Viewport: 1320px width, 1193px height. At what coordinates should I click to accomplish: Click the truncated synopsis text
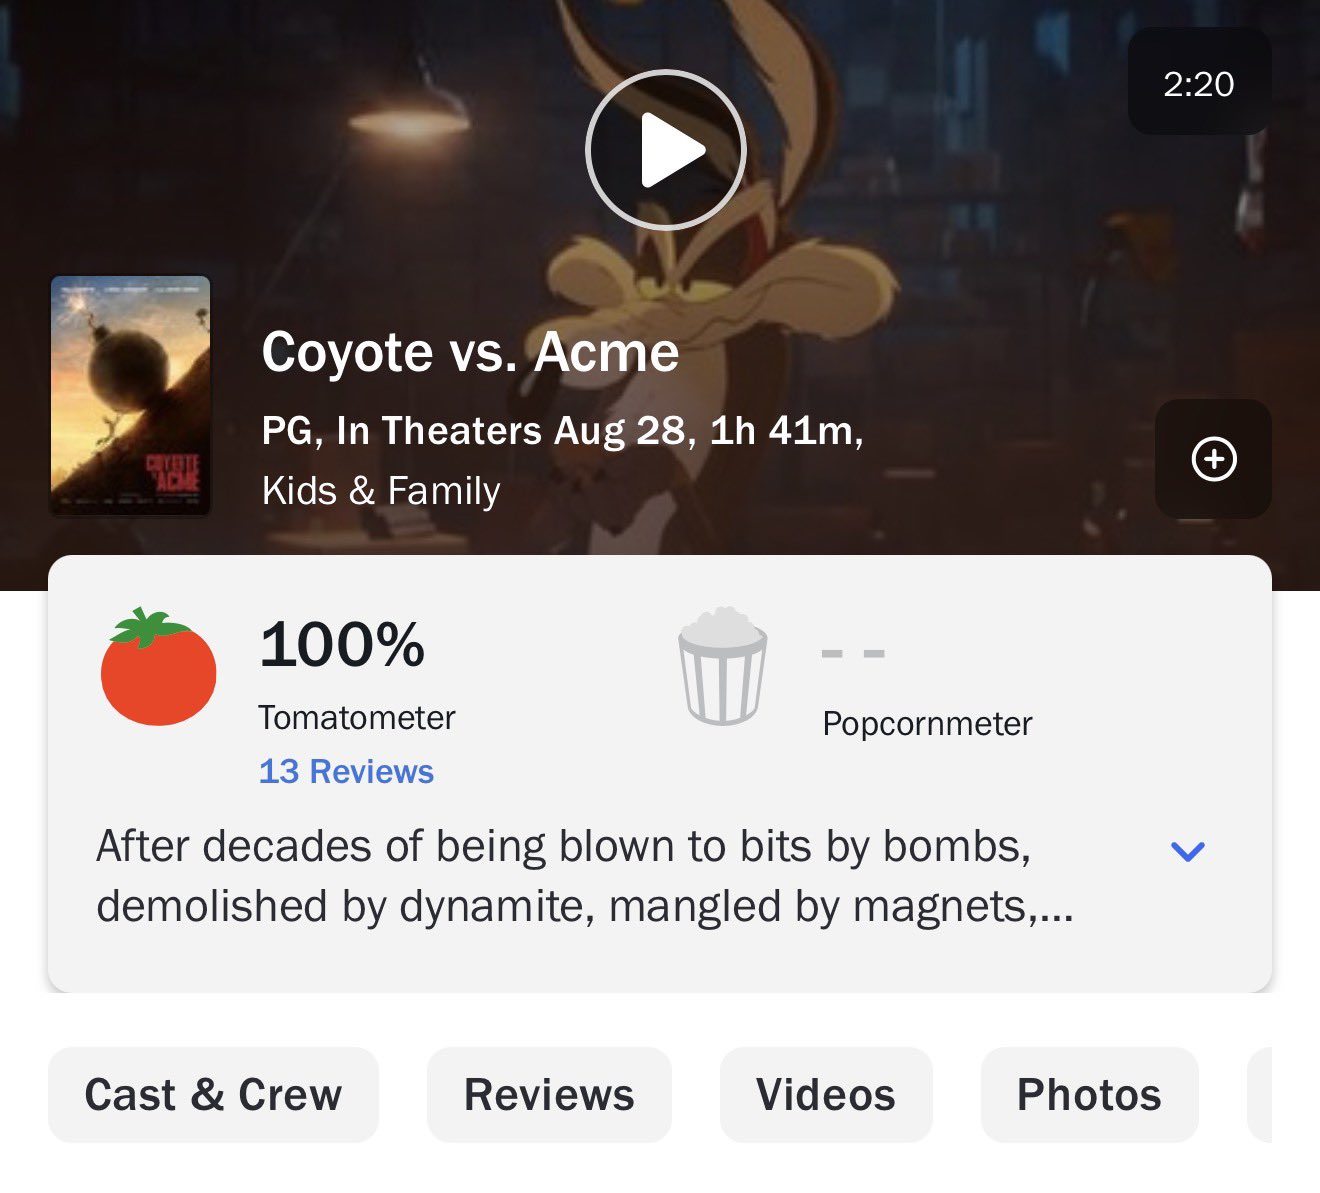tap(585, 876)
